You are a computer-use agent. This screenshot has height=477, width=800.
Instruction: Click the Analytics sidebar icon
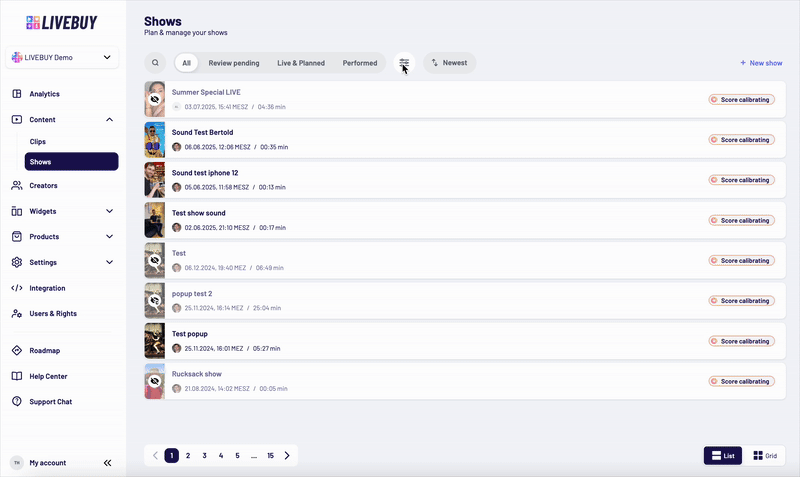[x=17, y=94]
